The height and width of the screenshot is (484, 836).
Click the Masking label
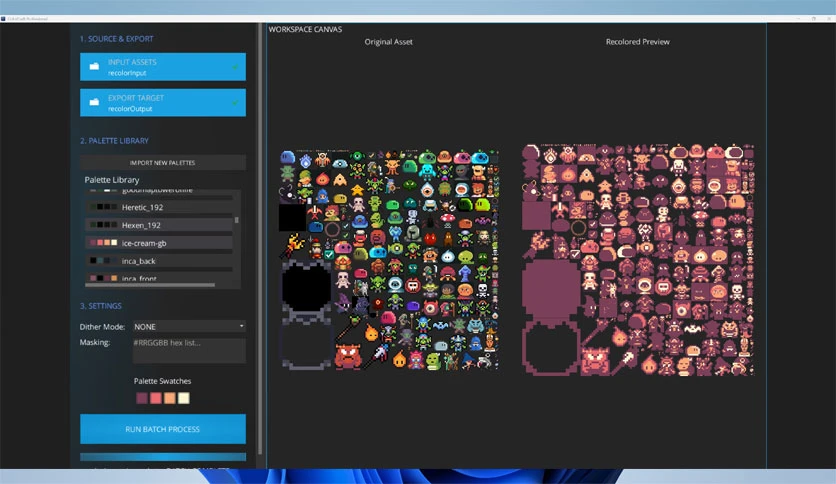[95, 342]
